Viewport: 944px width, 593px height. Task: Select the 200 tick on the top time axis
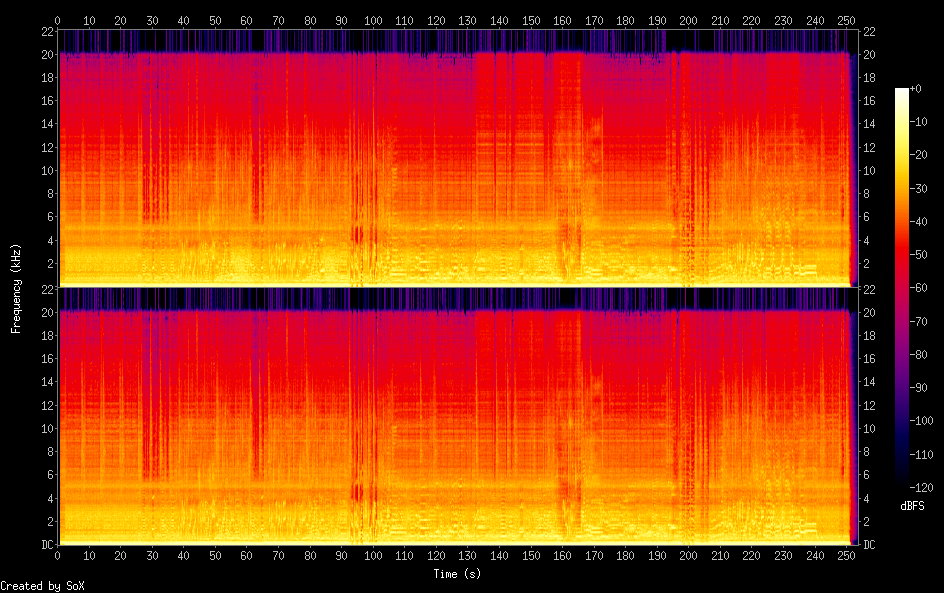tap(689, 20)
